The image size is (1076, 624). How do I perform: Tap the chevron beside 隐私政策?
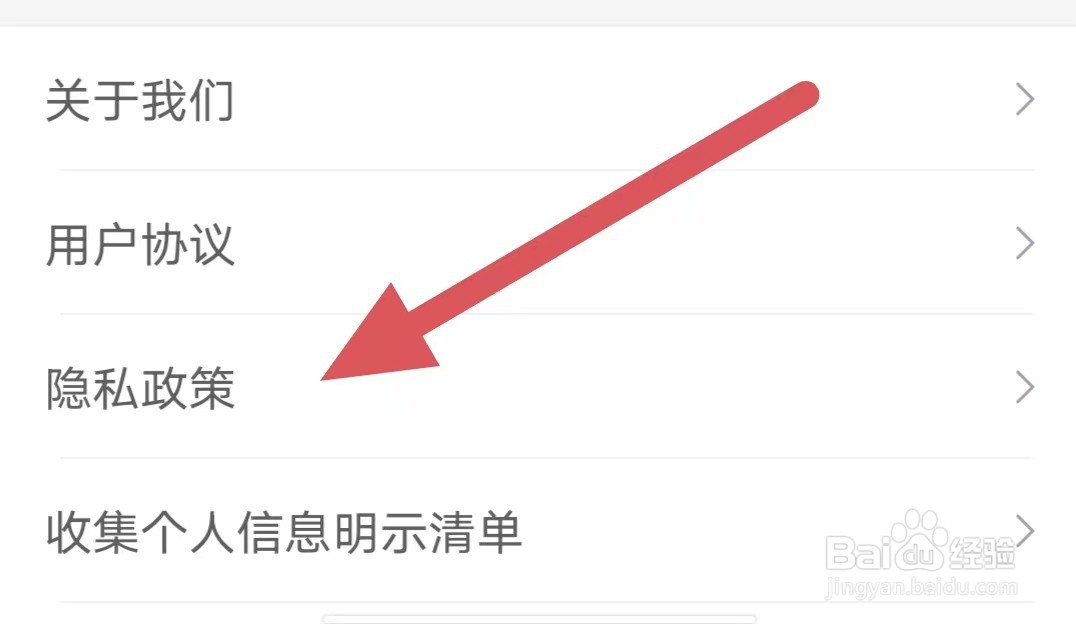click(x=1025, y=388)
